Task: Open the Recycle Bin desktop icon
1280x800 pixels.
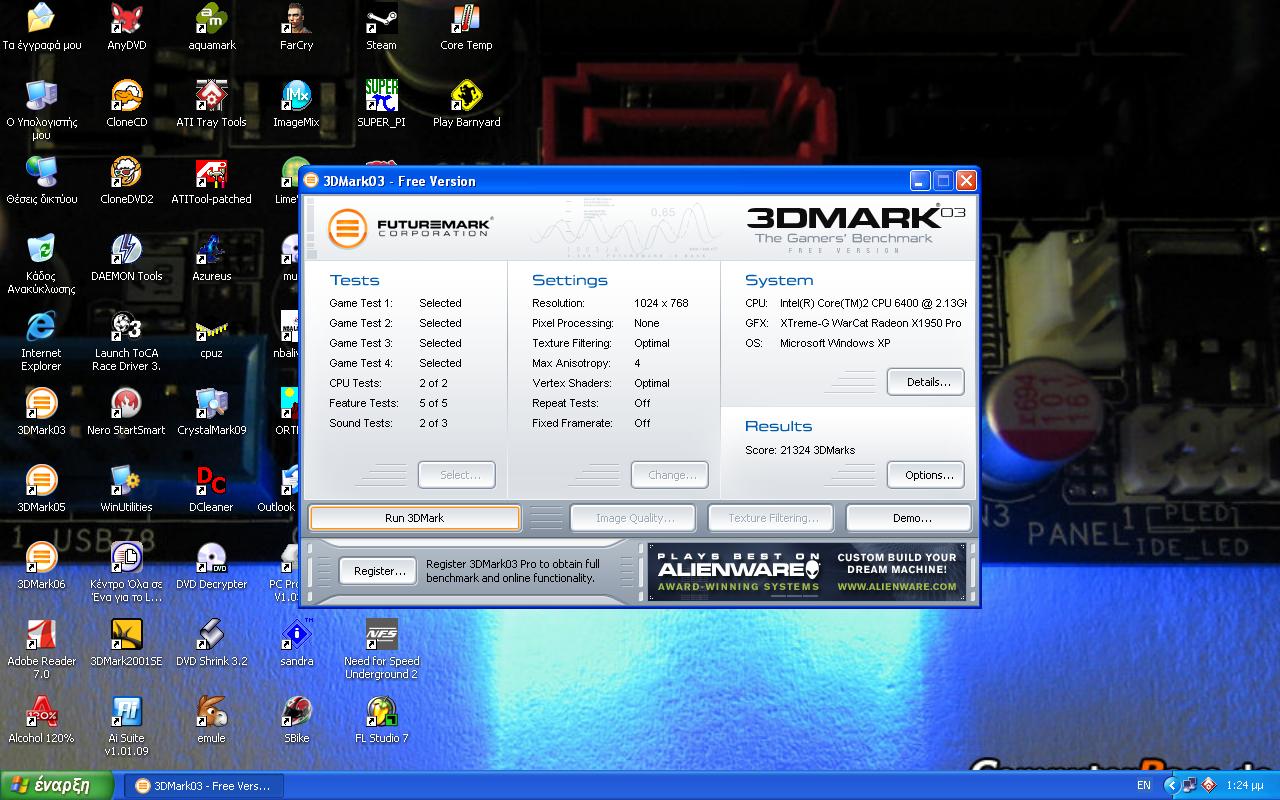Action: pos(41,264)
